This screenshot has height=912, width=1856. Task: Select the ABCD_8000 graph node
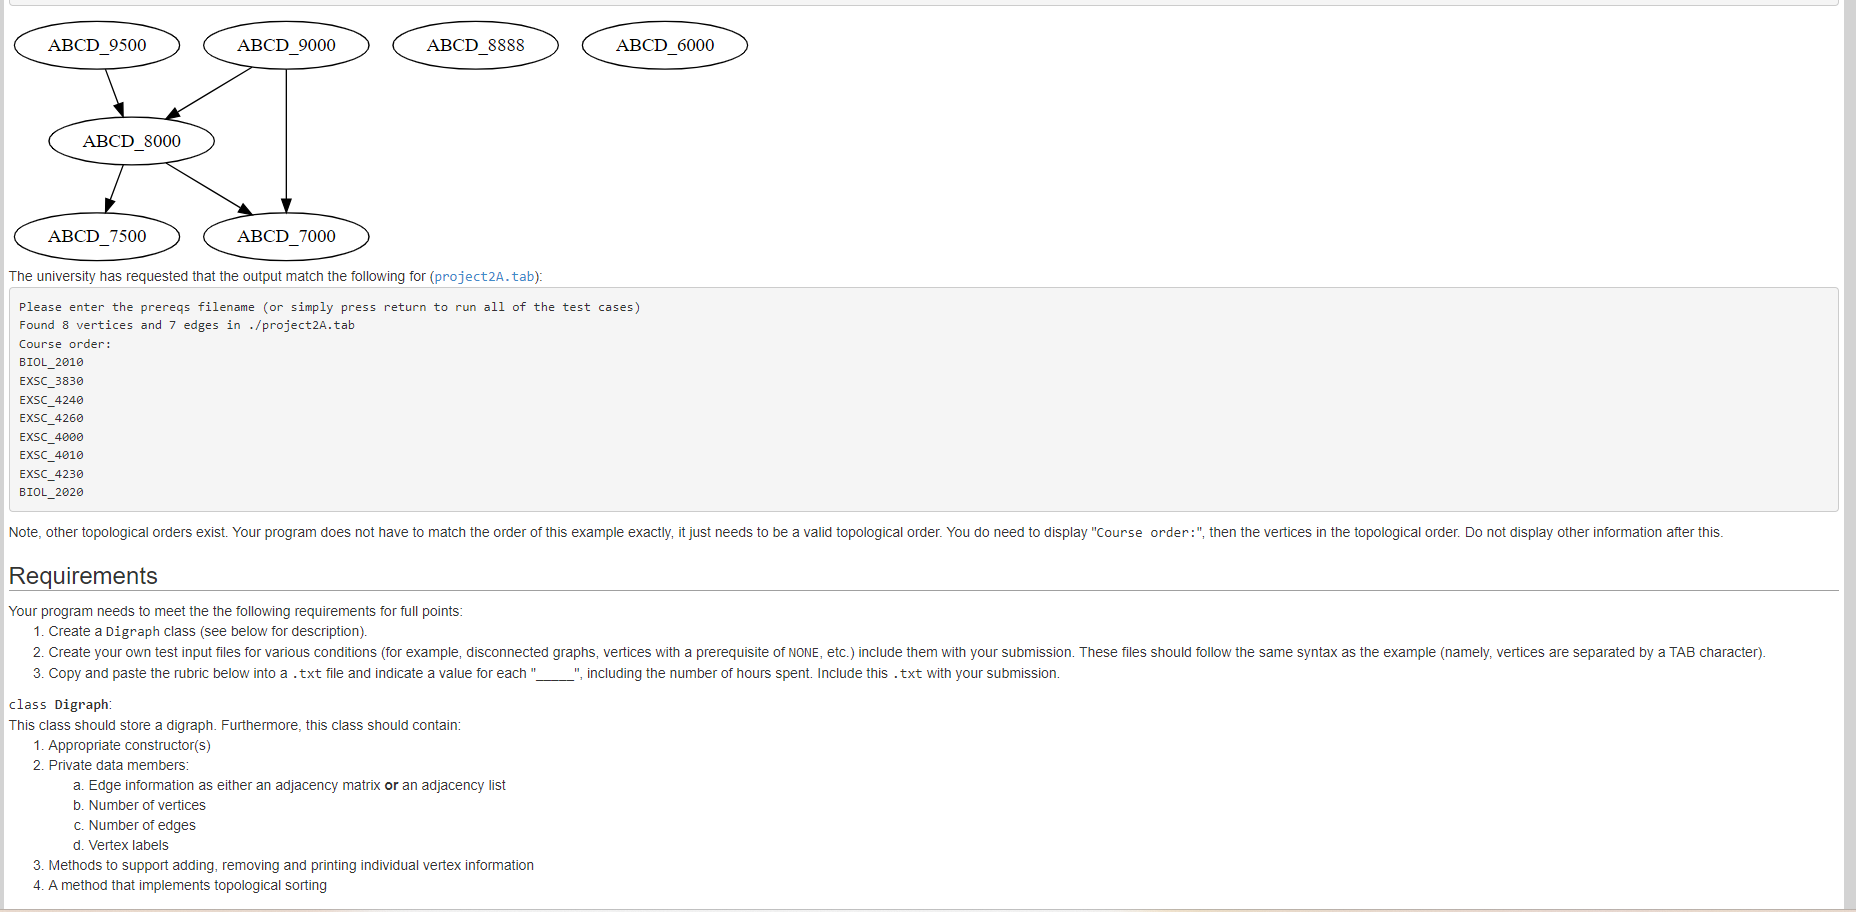(131, 140)
